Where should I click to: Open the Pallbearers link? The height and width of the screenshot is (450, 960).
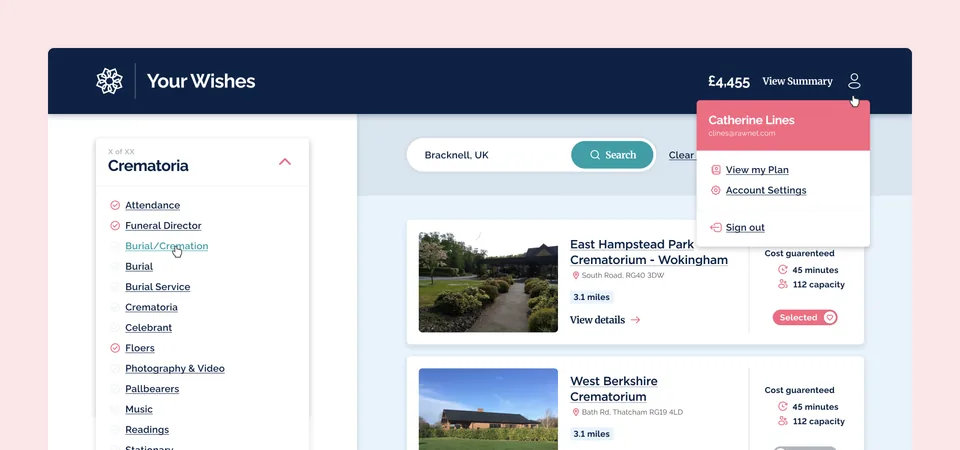pos(152,389)
